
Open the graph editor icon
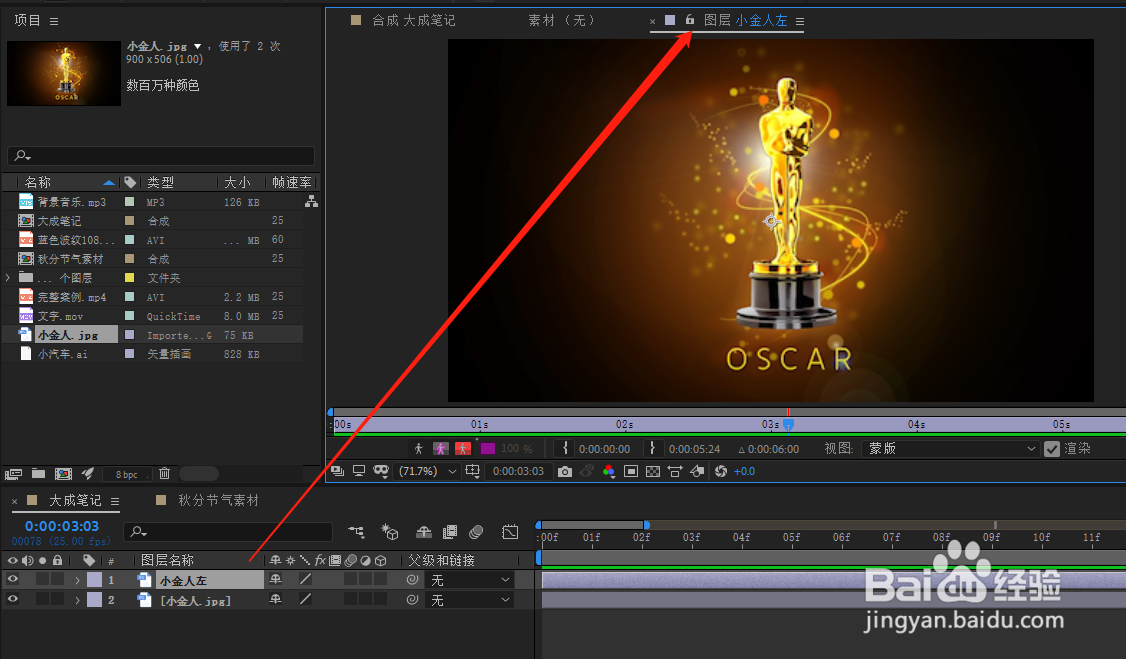click(510, 532)
